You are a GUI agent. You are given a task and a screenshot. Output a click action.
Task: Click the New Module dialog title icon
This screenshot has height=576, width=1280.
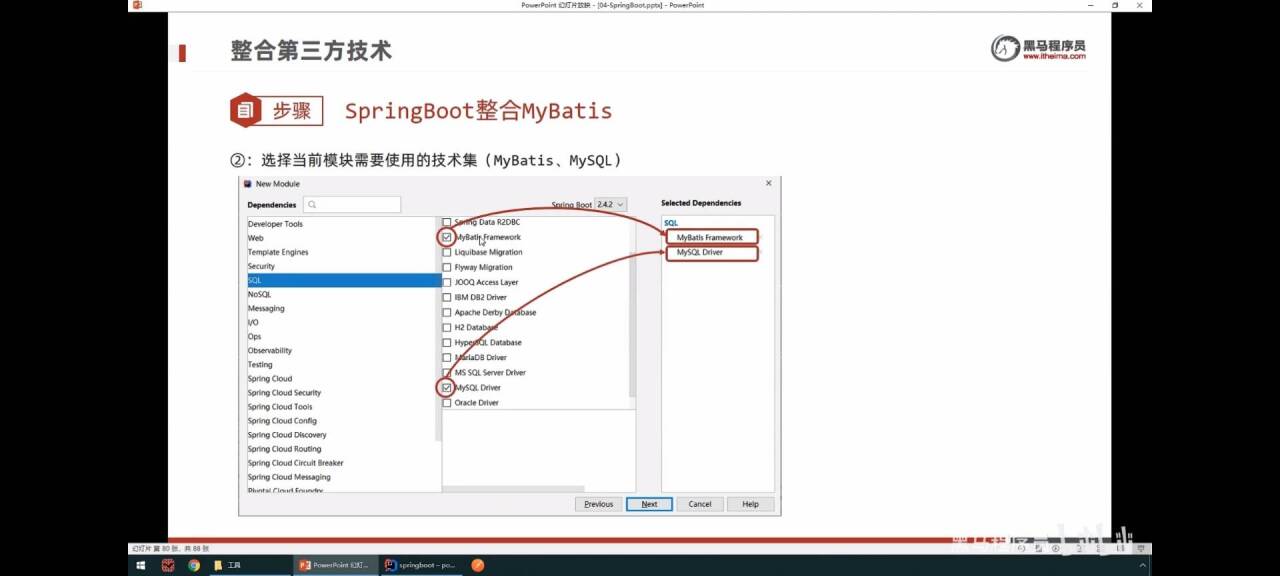click(x=248, y=184)
